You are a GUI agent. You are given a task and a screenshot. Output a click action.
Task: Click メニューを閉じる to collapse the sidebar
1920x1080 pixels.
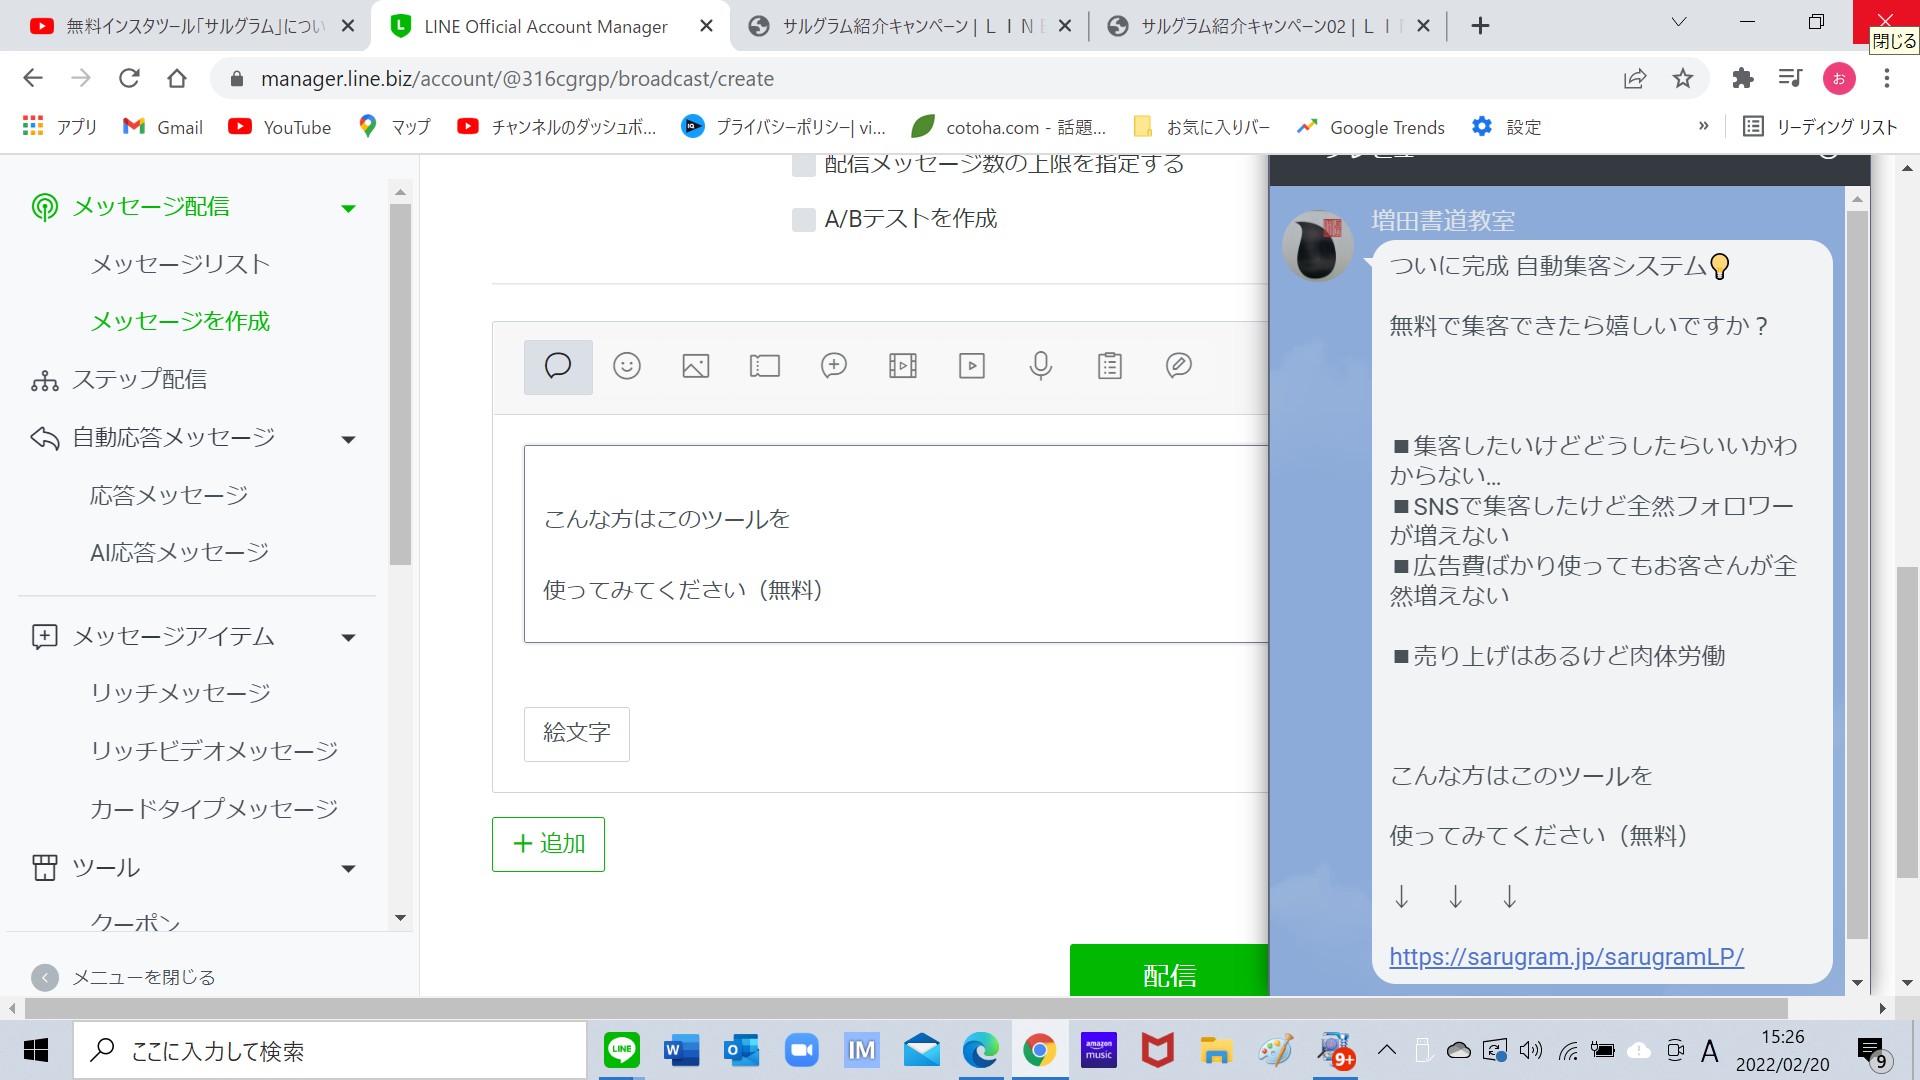[124, 977]
